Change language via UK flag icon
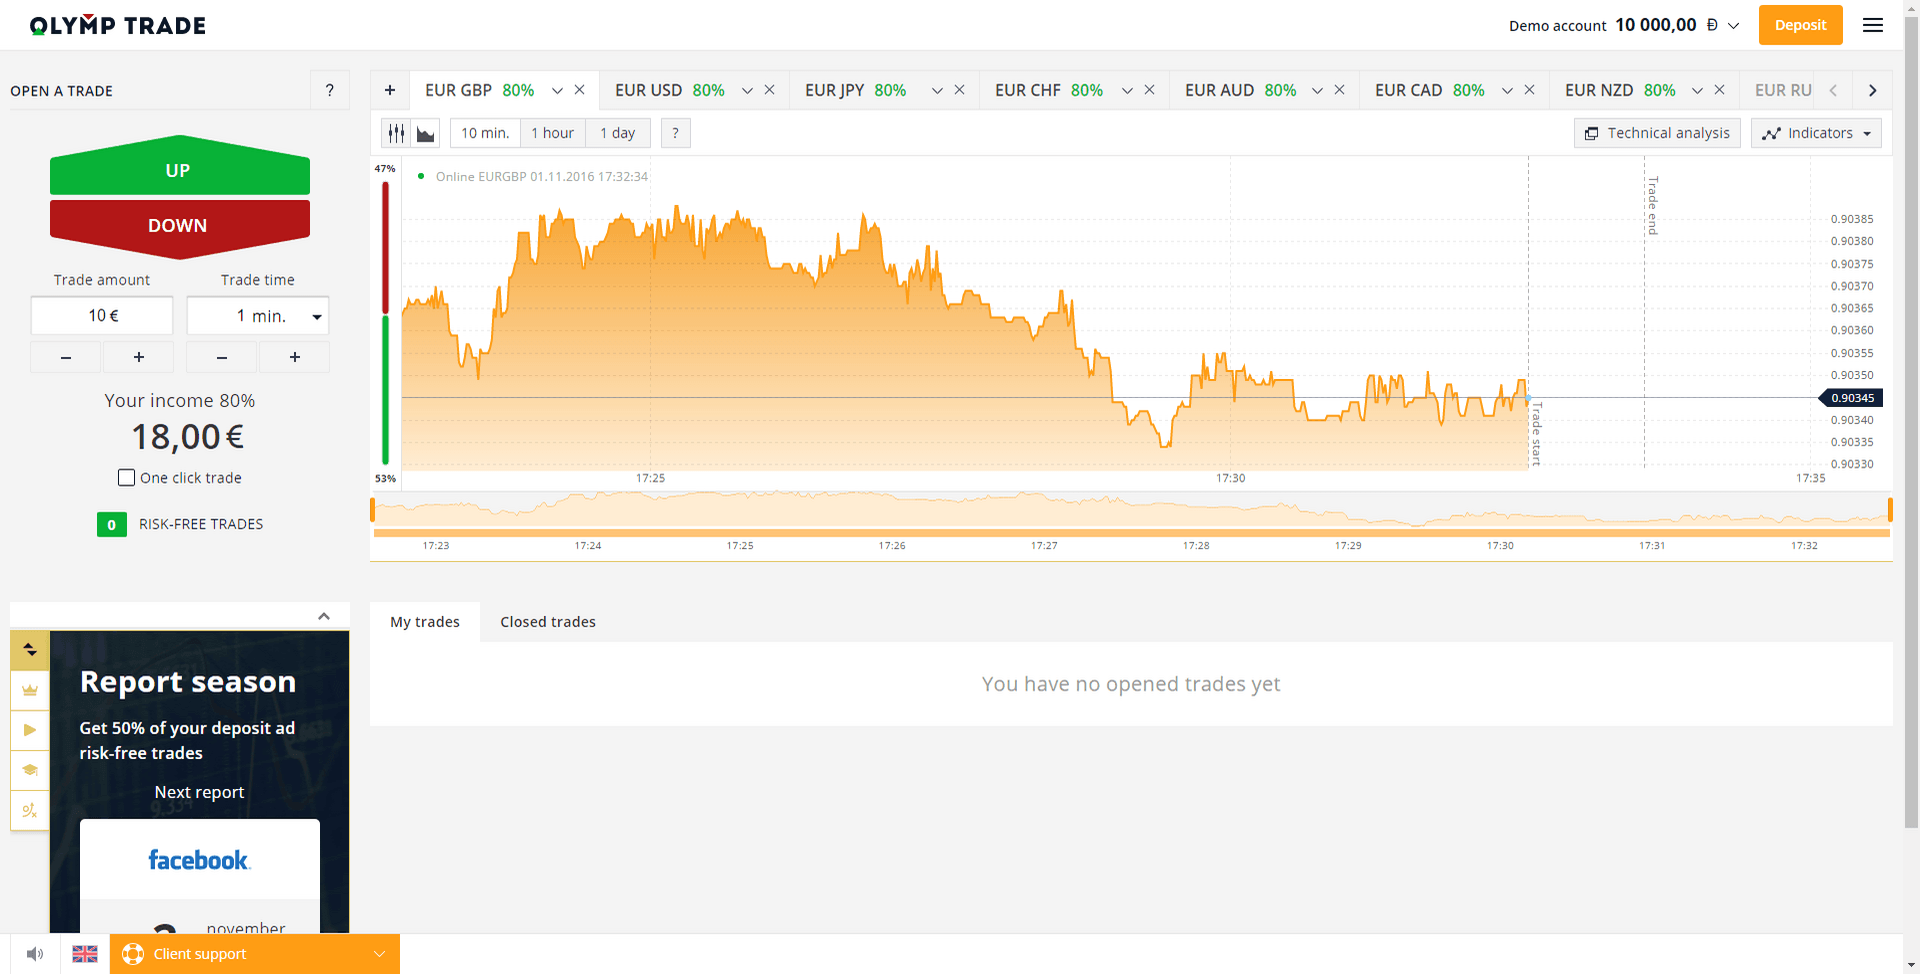This screenshot has width=1920, height=974. (85, 954)
